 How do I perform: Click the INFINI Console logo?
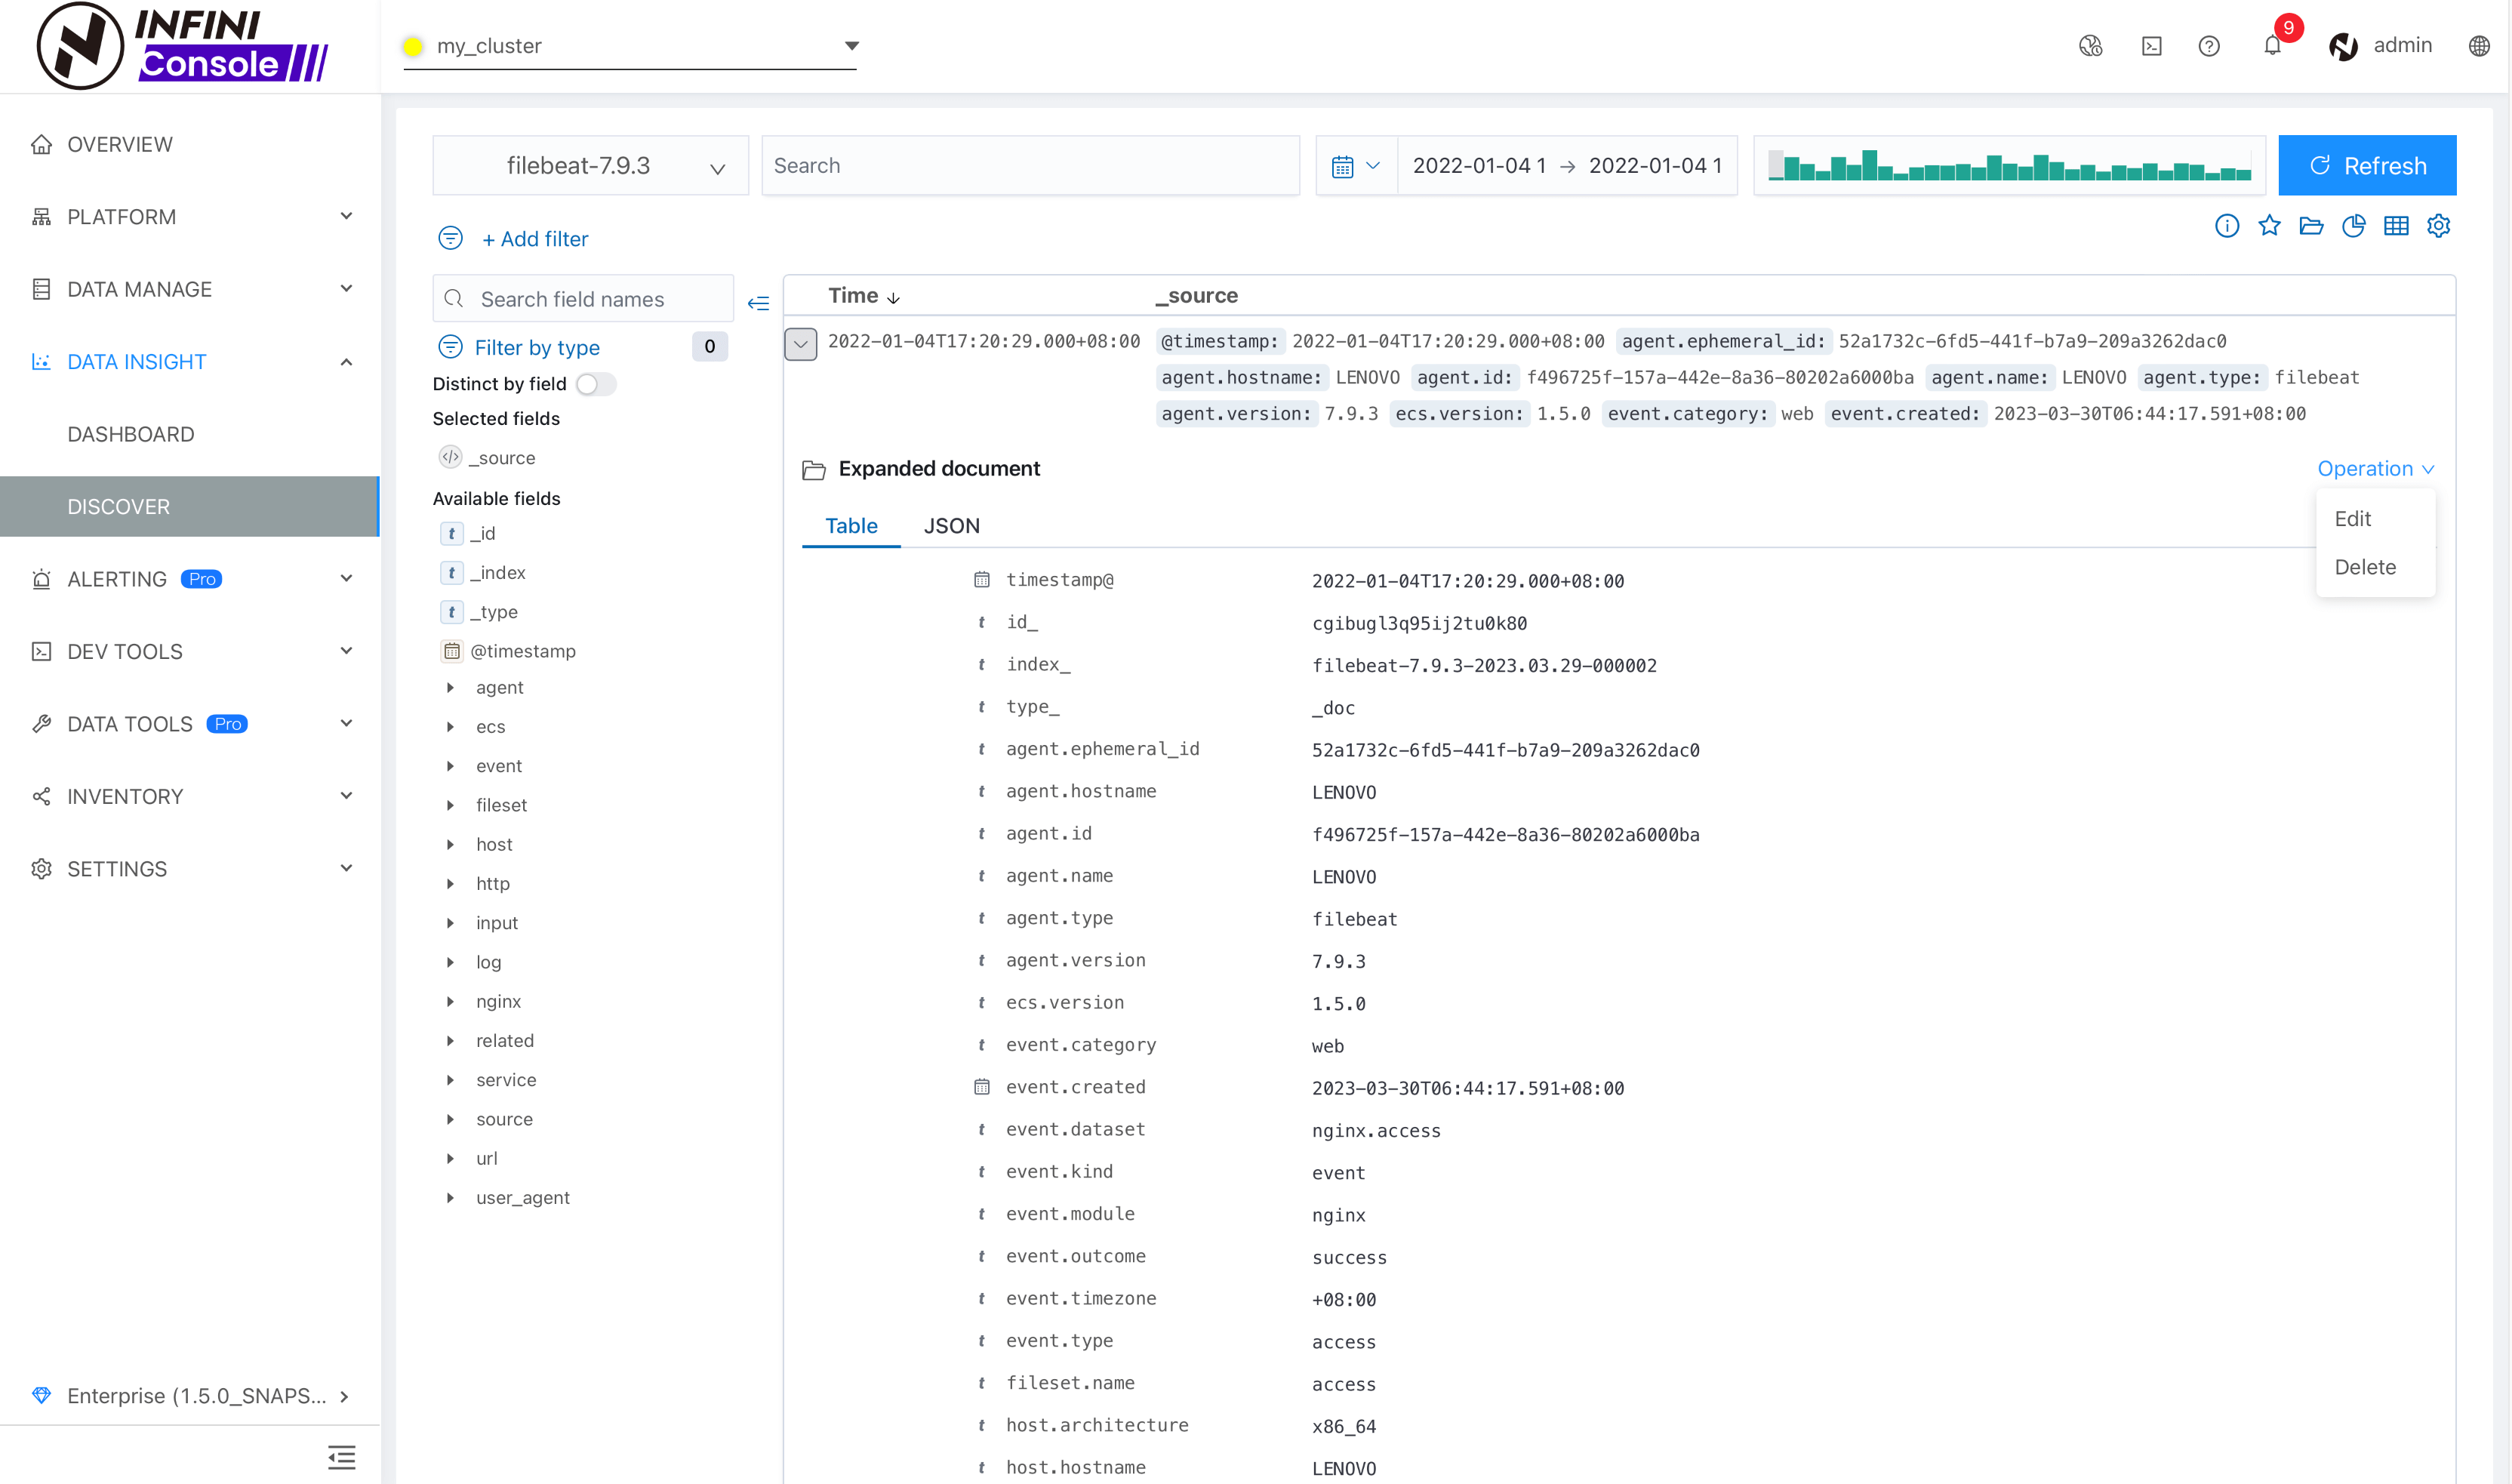tap(181, 46)
